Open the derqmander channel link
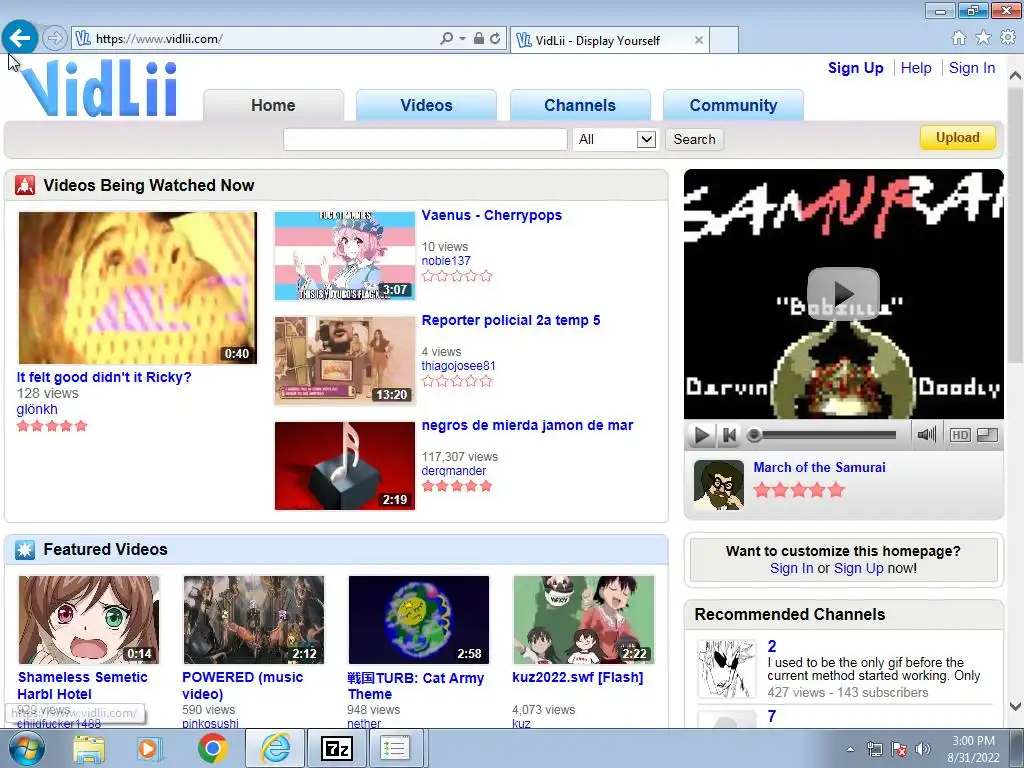 tap(454, 471)
